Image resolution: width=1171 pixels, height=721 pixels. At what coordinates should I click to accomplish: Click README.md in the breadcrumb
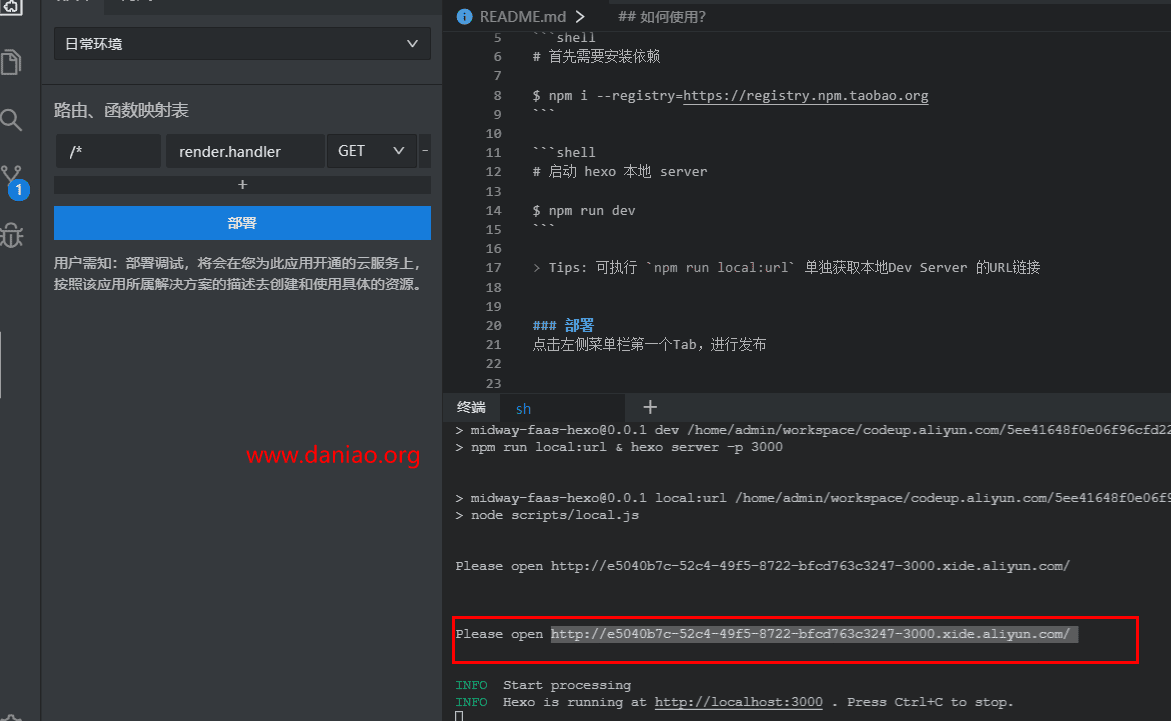(x=523, y=16)
